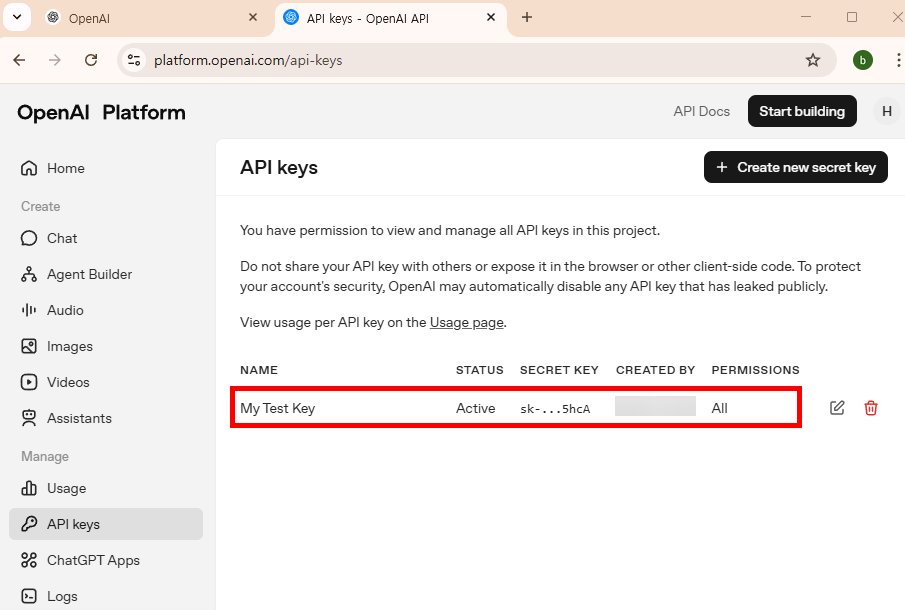Open API Docs link
Image resolution: width=905 pixels, height=610 pixels.
click(701, 111)
